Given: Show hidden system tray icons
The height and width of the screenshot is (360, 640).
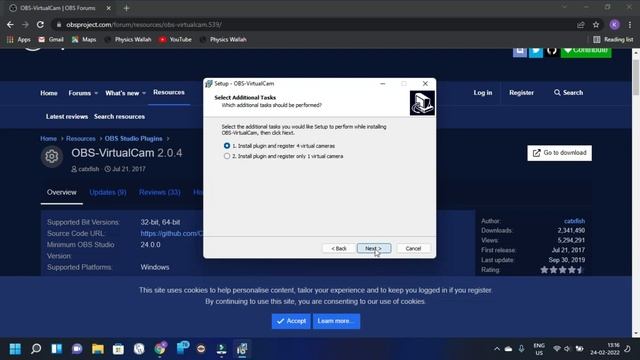Looking at the screenshot, I should [x=497, y=349].
